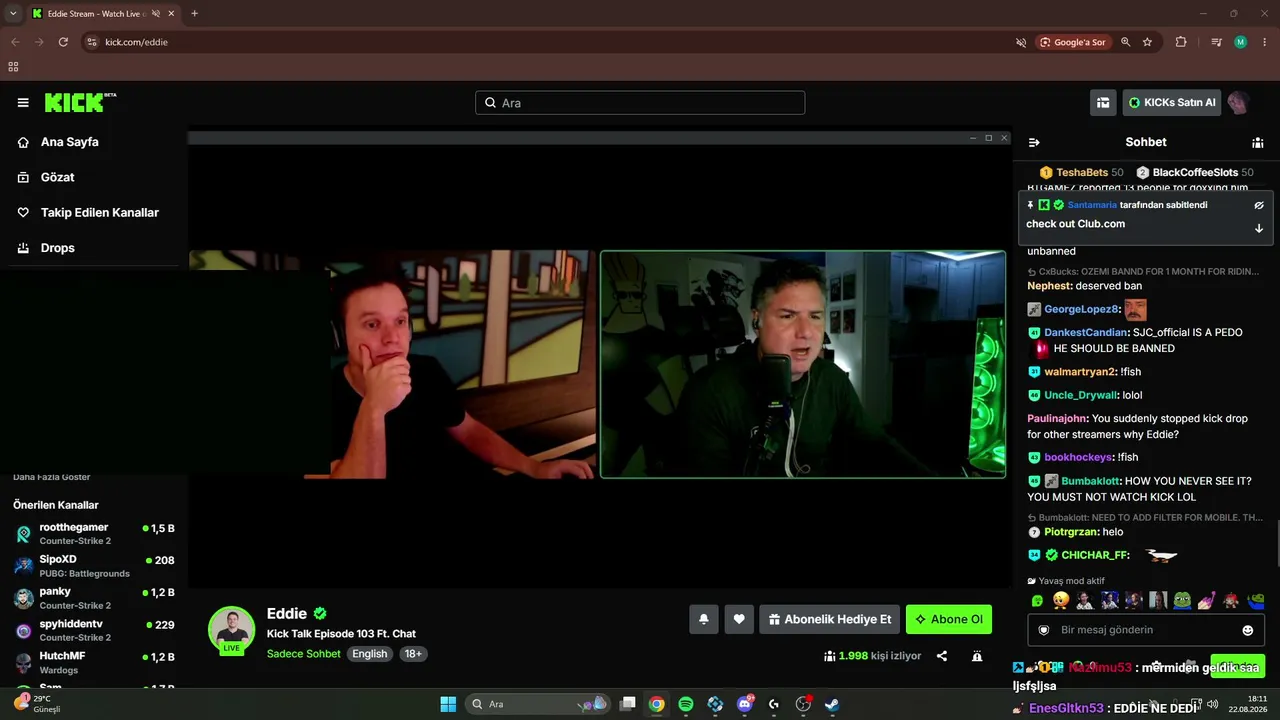Click the chat message input field
This screenshot has width=1280, height=720.
(1145, 630)
